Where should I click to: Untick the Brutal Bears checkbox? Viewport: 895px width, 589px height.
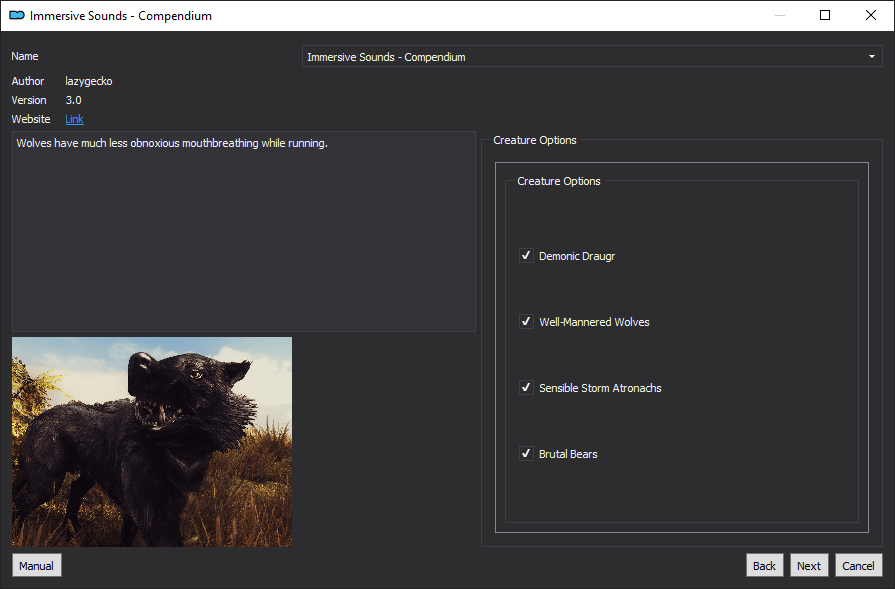[x=526, y=454]
